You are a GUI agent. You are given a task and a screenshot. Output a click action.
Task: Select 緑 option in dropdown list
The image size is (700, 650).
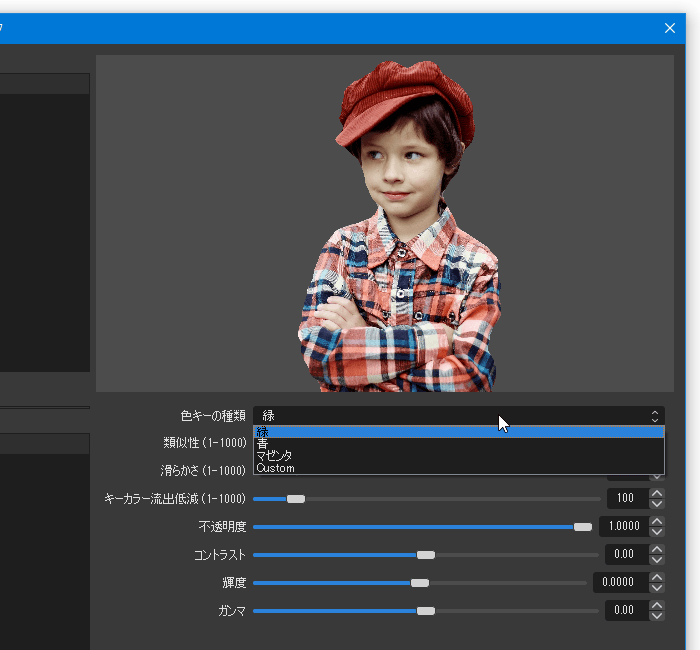pyautogui.click(x=458, y=432)
